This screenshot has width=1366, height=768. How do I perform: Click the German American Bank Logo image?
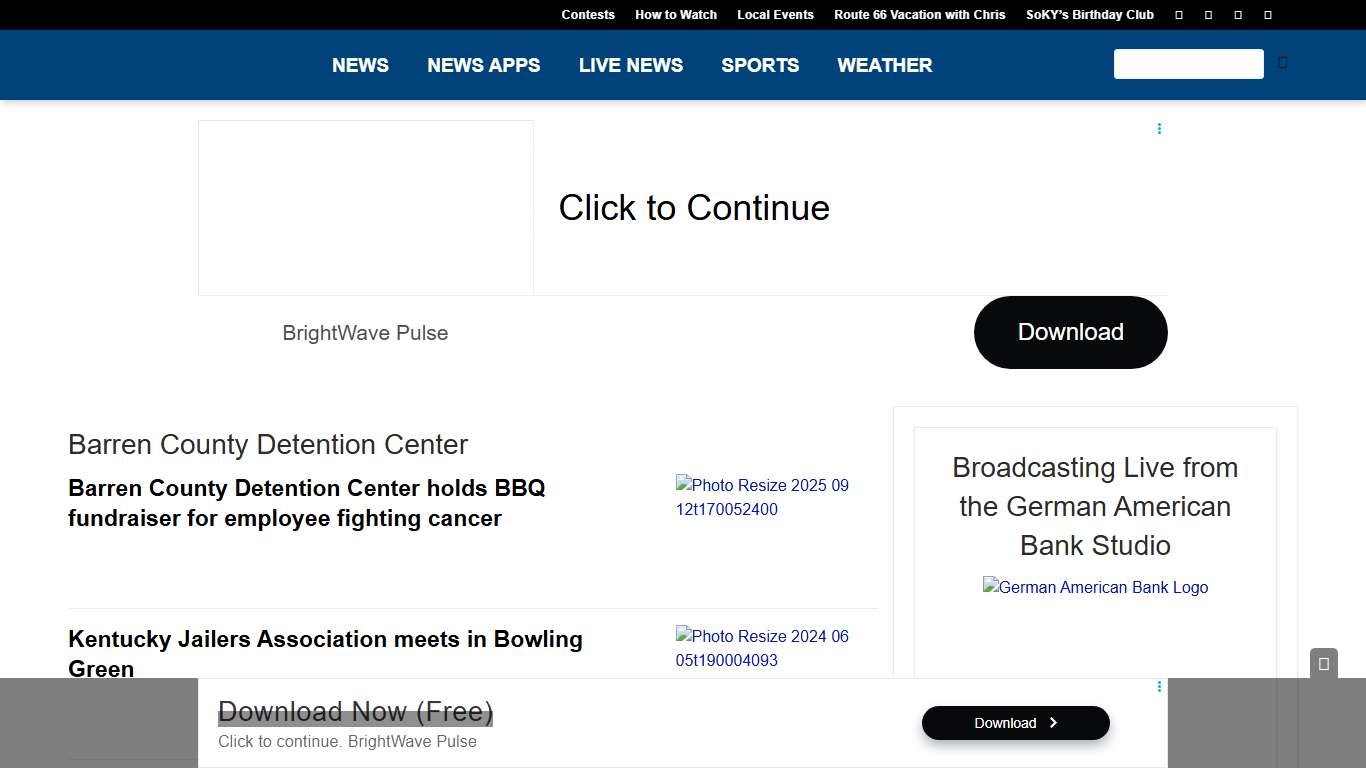(x=1095, y=588)
